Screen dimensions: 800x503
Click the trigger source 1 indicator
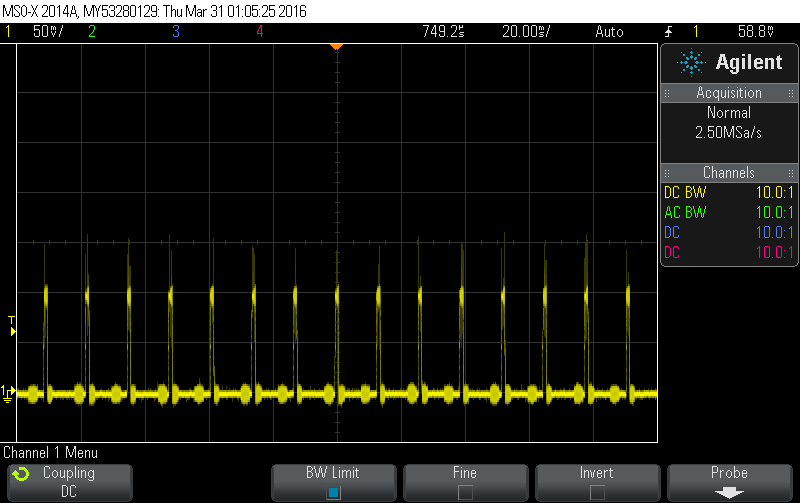pos(695,32)
